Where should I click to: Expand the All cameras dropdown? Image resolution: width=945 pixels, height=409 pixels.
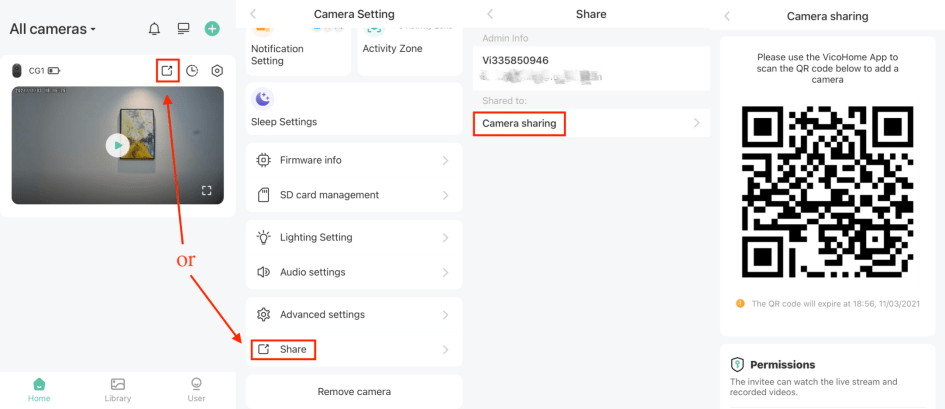(53, 29)
